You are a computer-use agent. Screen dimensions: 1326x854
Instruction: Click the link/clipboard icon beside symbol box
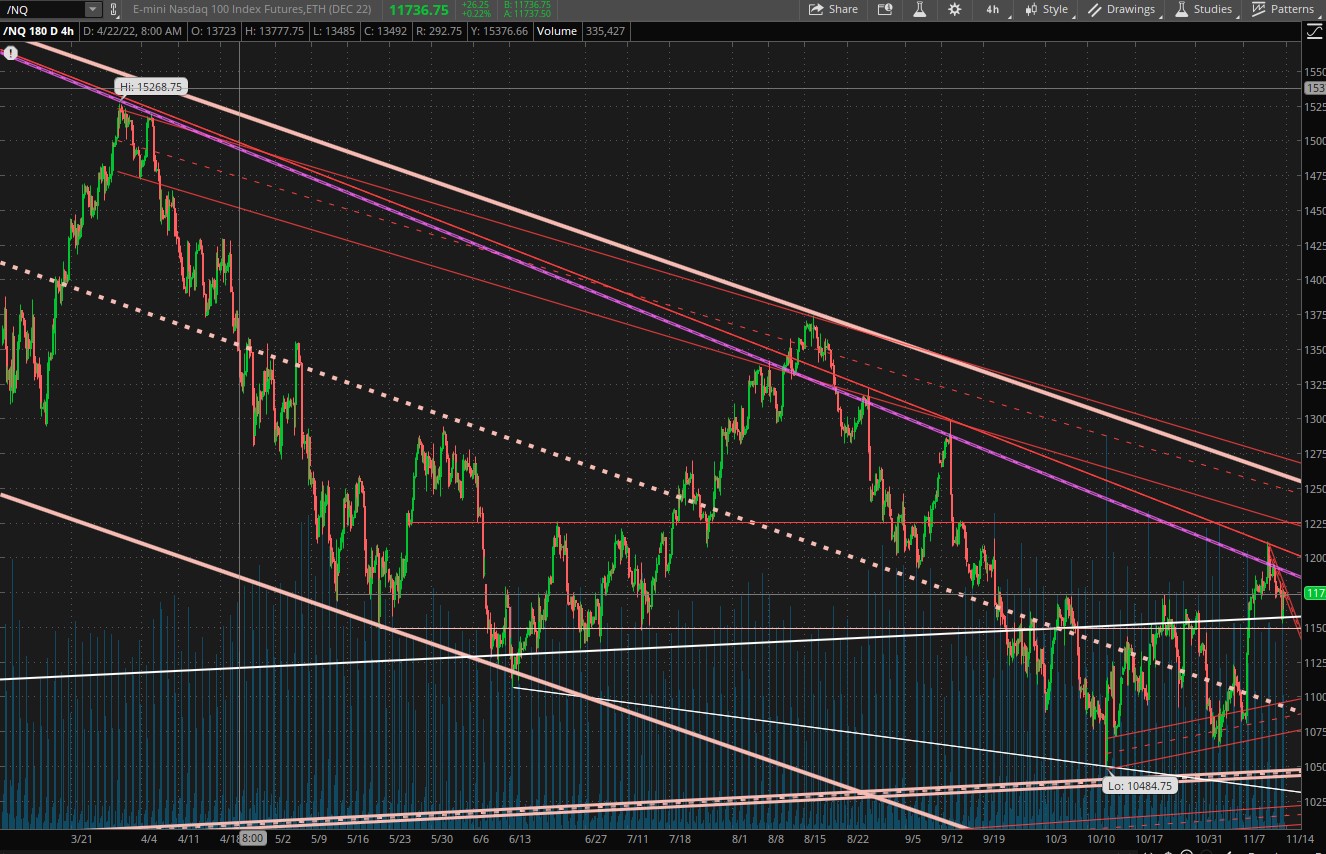(x=114, y=9)
